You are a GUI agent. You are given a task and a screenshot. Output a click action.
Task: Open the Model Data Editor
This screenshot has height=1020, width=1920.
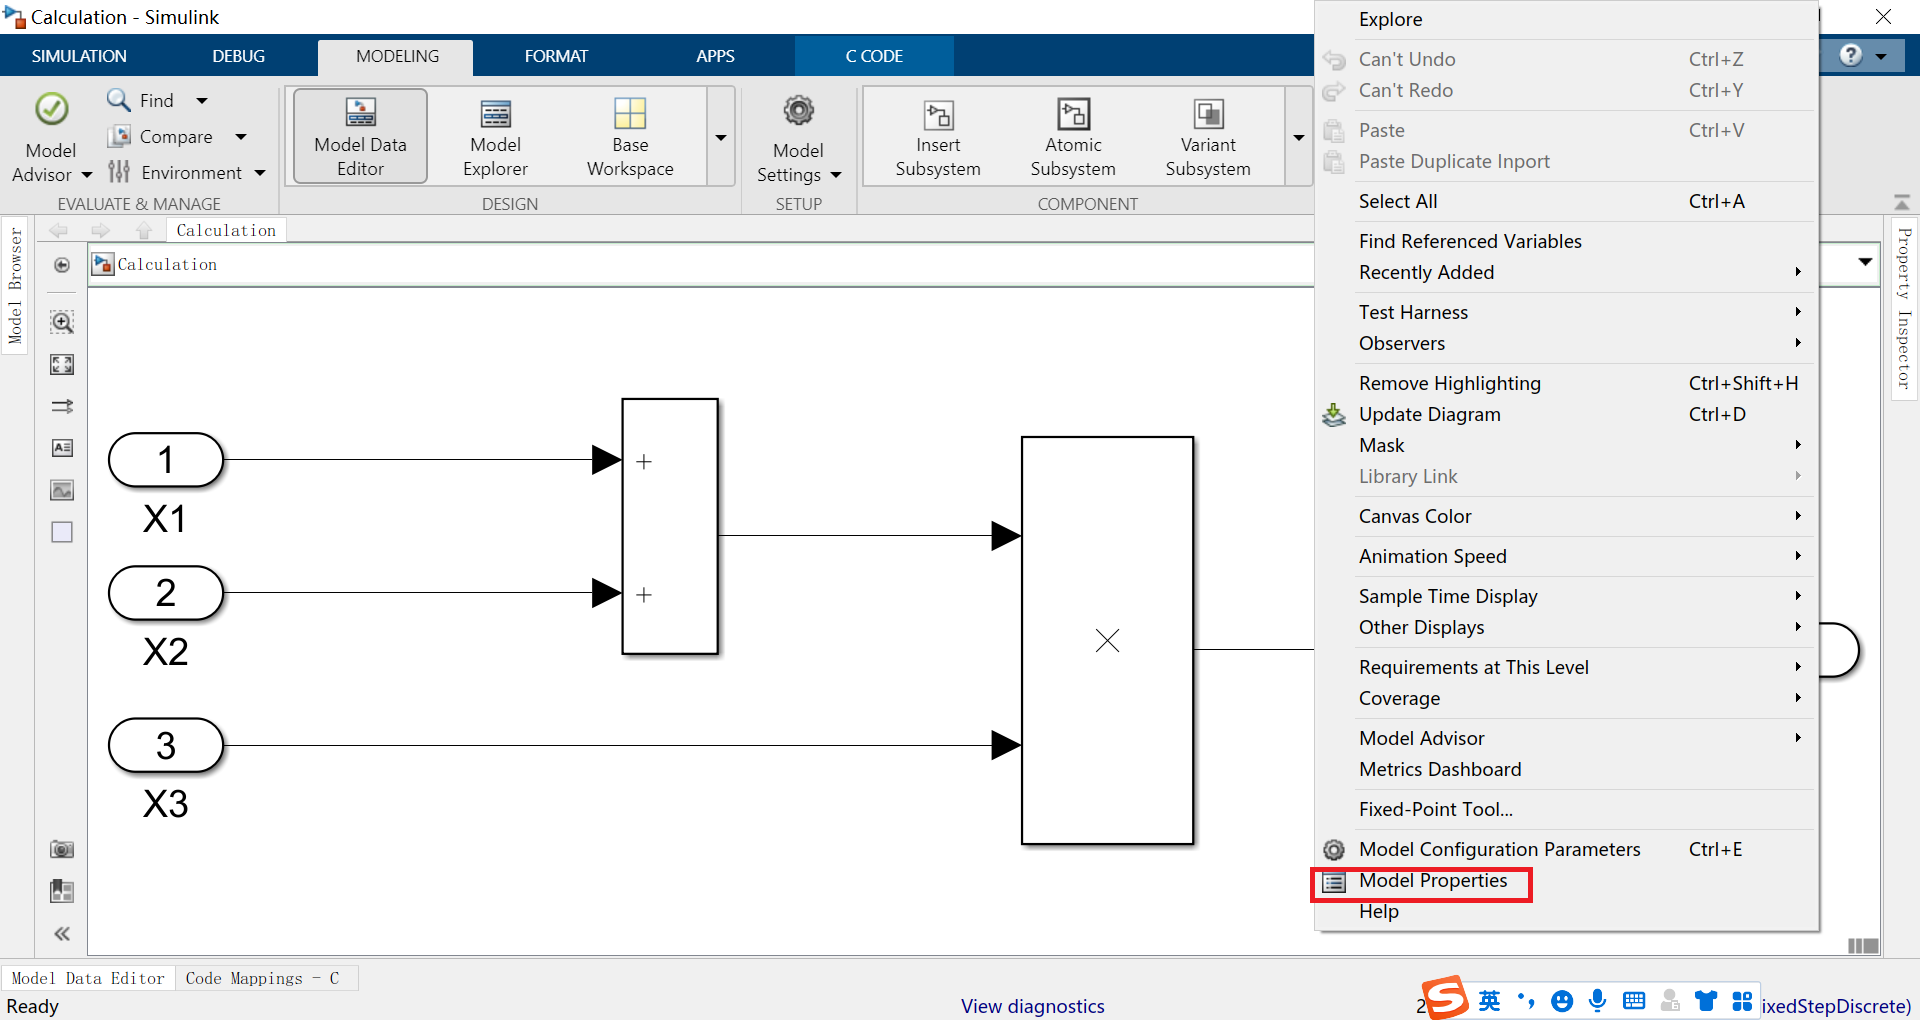coord(360,137)
